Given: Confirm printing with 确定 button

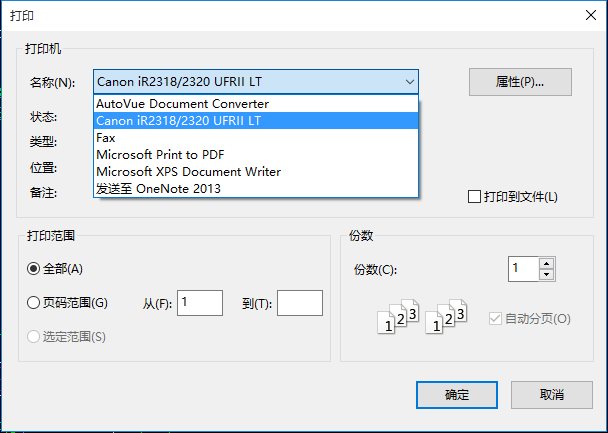Looking at the screenshot, I should (x=456, y=394).
